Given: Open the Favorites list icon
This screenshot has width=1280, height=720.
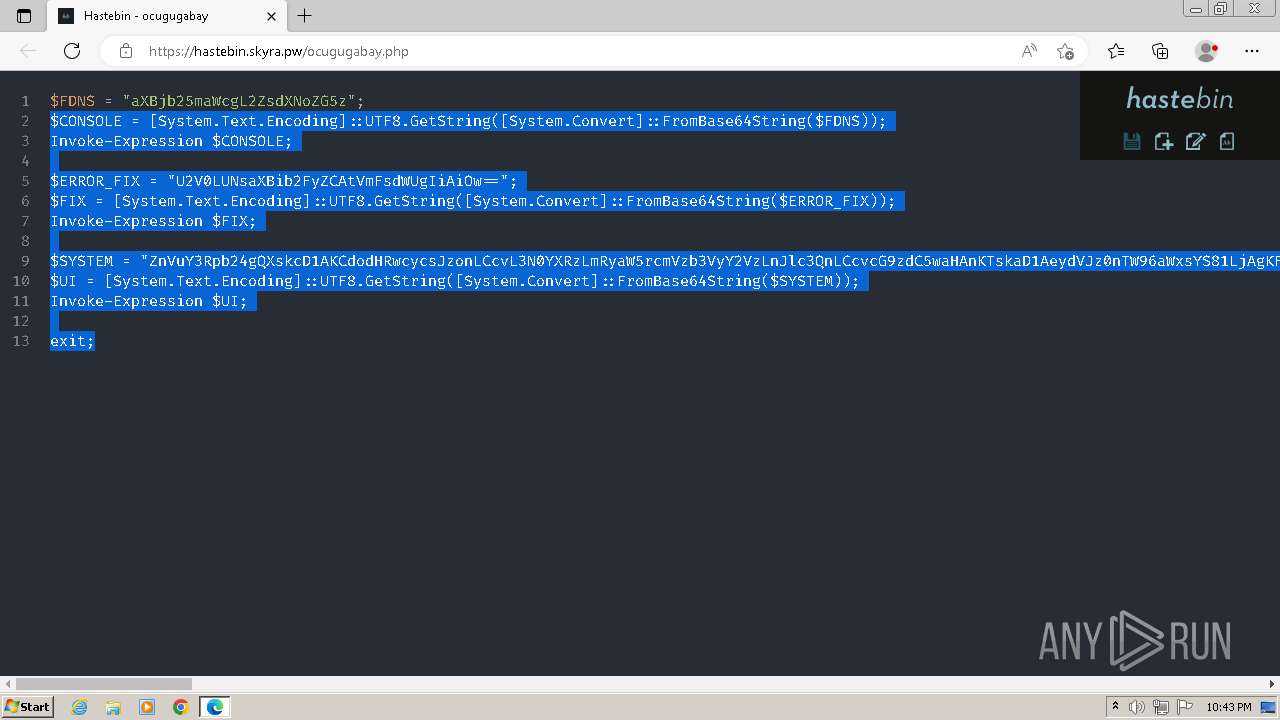Looking at the screenshot, I should [x=1116, y=51].
